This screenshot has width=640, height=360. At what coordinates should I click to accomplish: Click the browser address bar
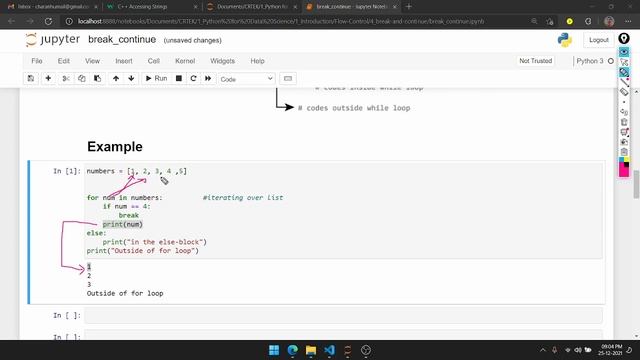[x=294, y=21]
